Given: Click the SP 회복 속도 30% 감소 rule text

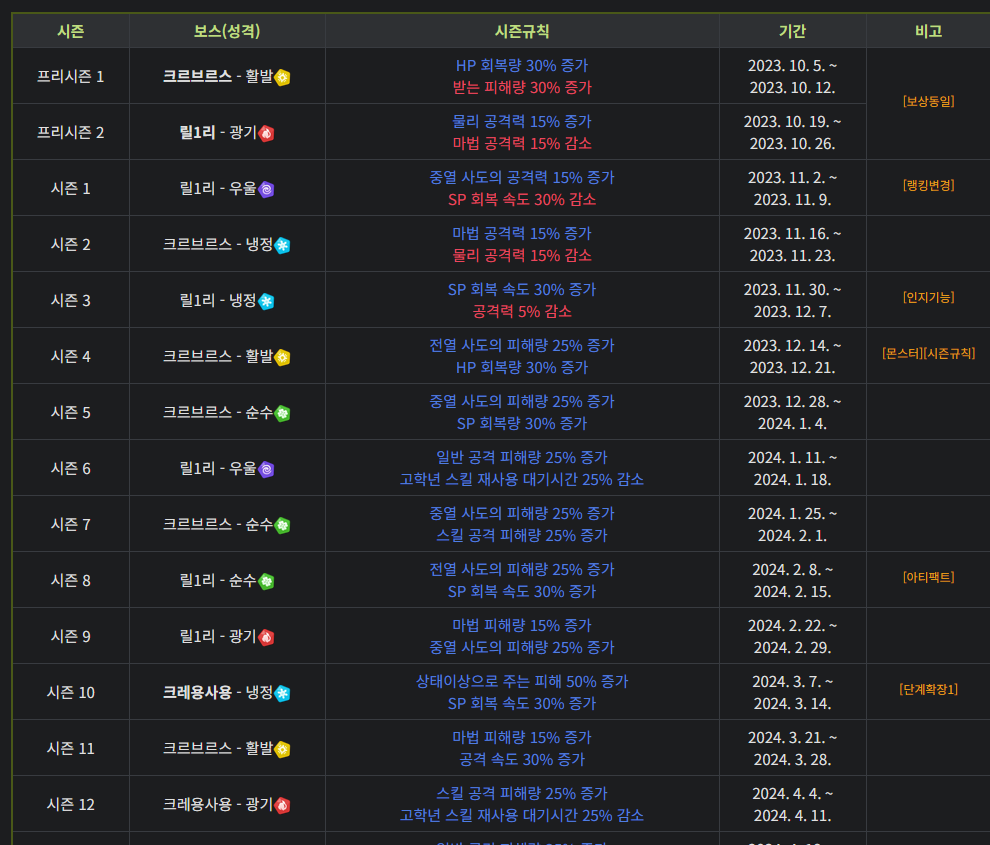Looking at the screenshot, I should pos(522,200).
